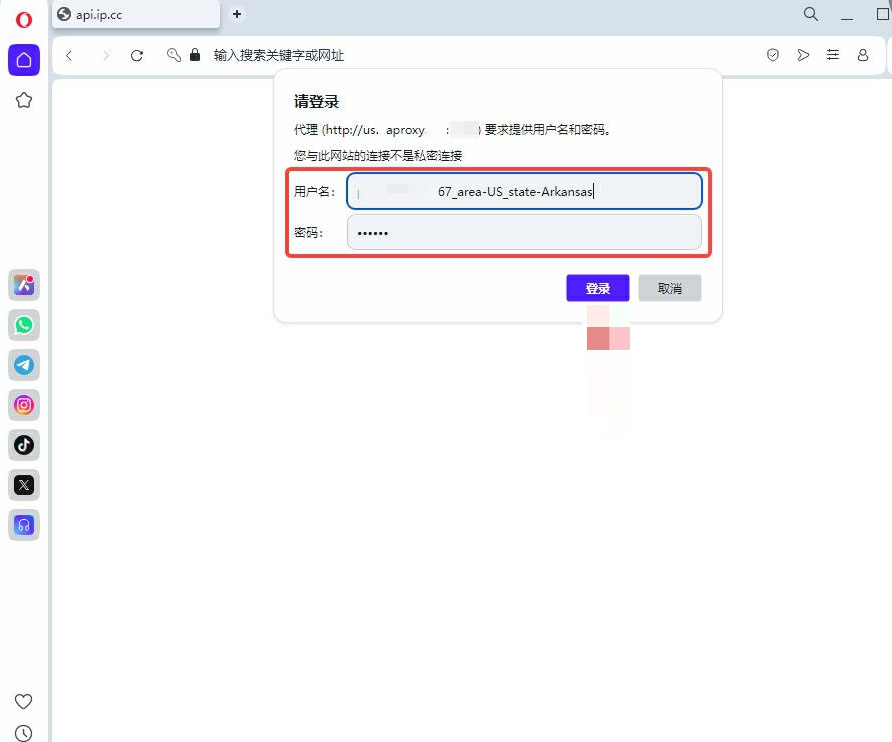The height and width of the screenshot is (742, 892).
Task: Open WhatsApp from the sidebar
Action: point(24,325)
